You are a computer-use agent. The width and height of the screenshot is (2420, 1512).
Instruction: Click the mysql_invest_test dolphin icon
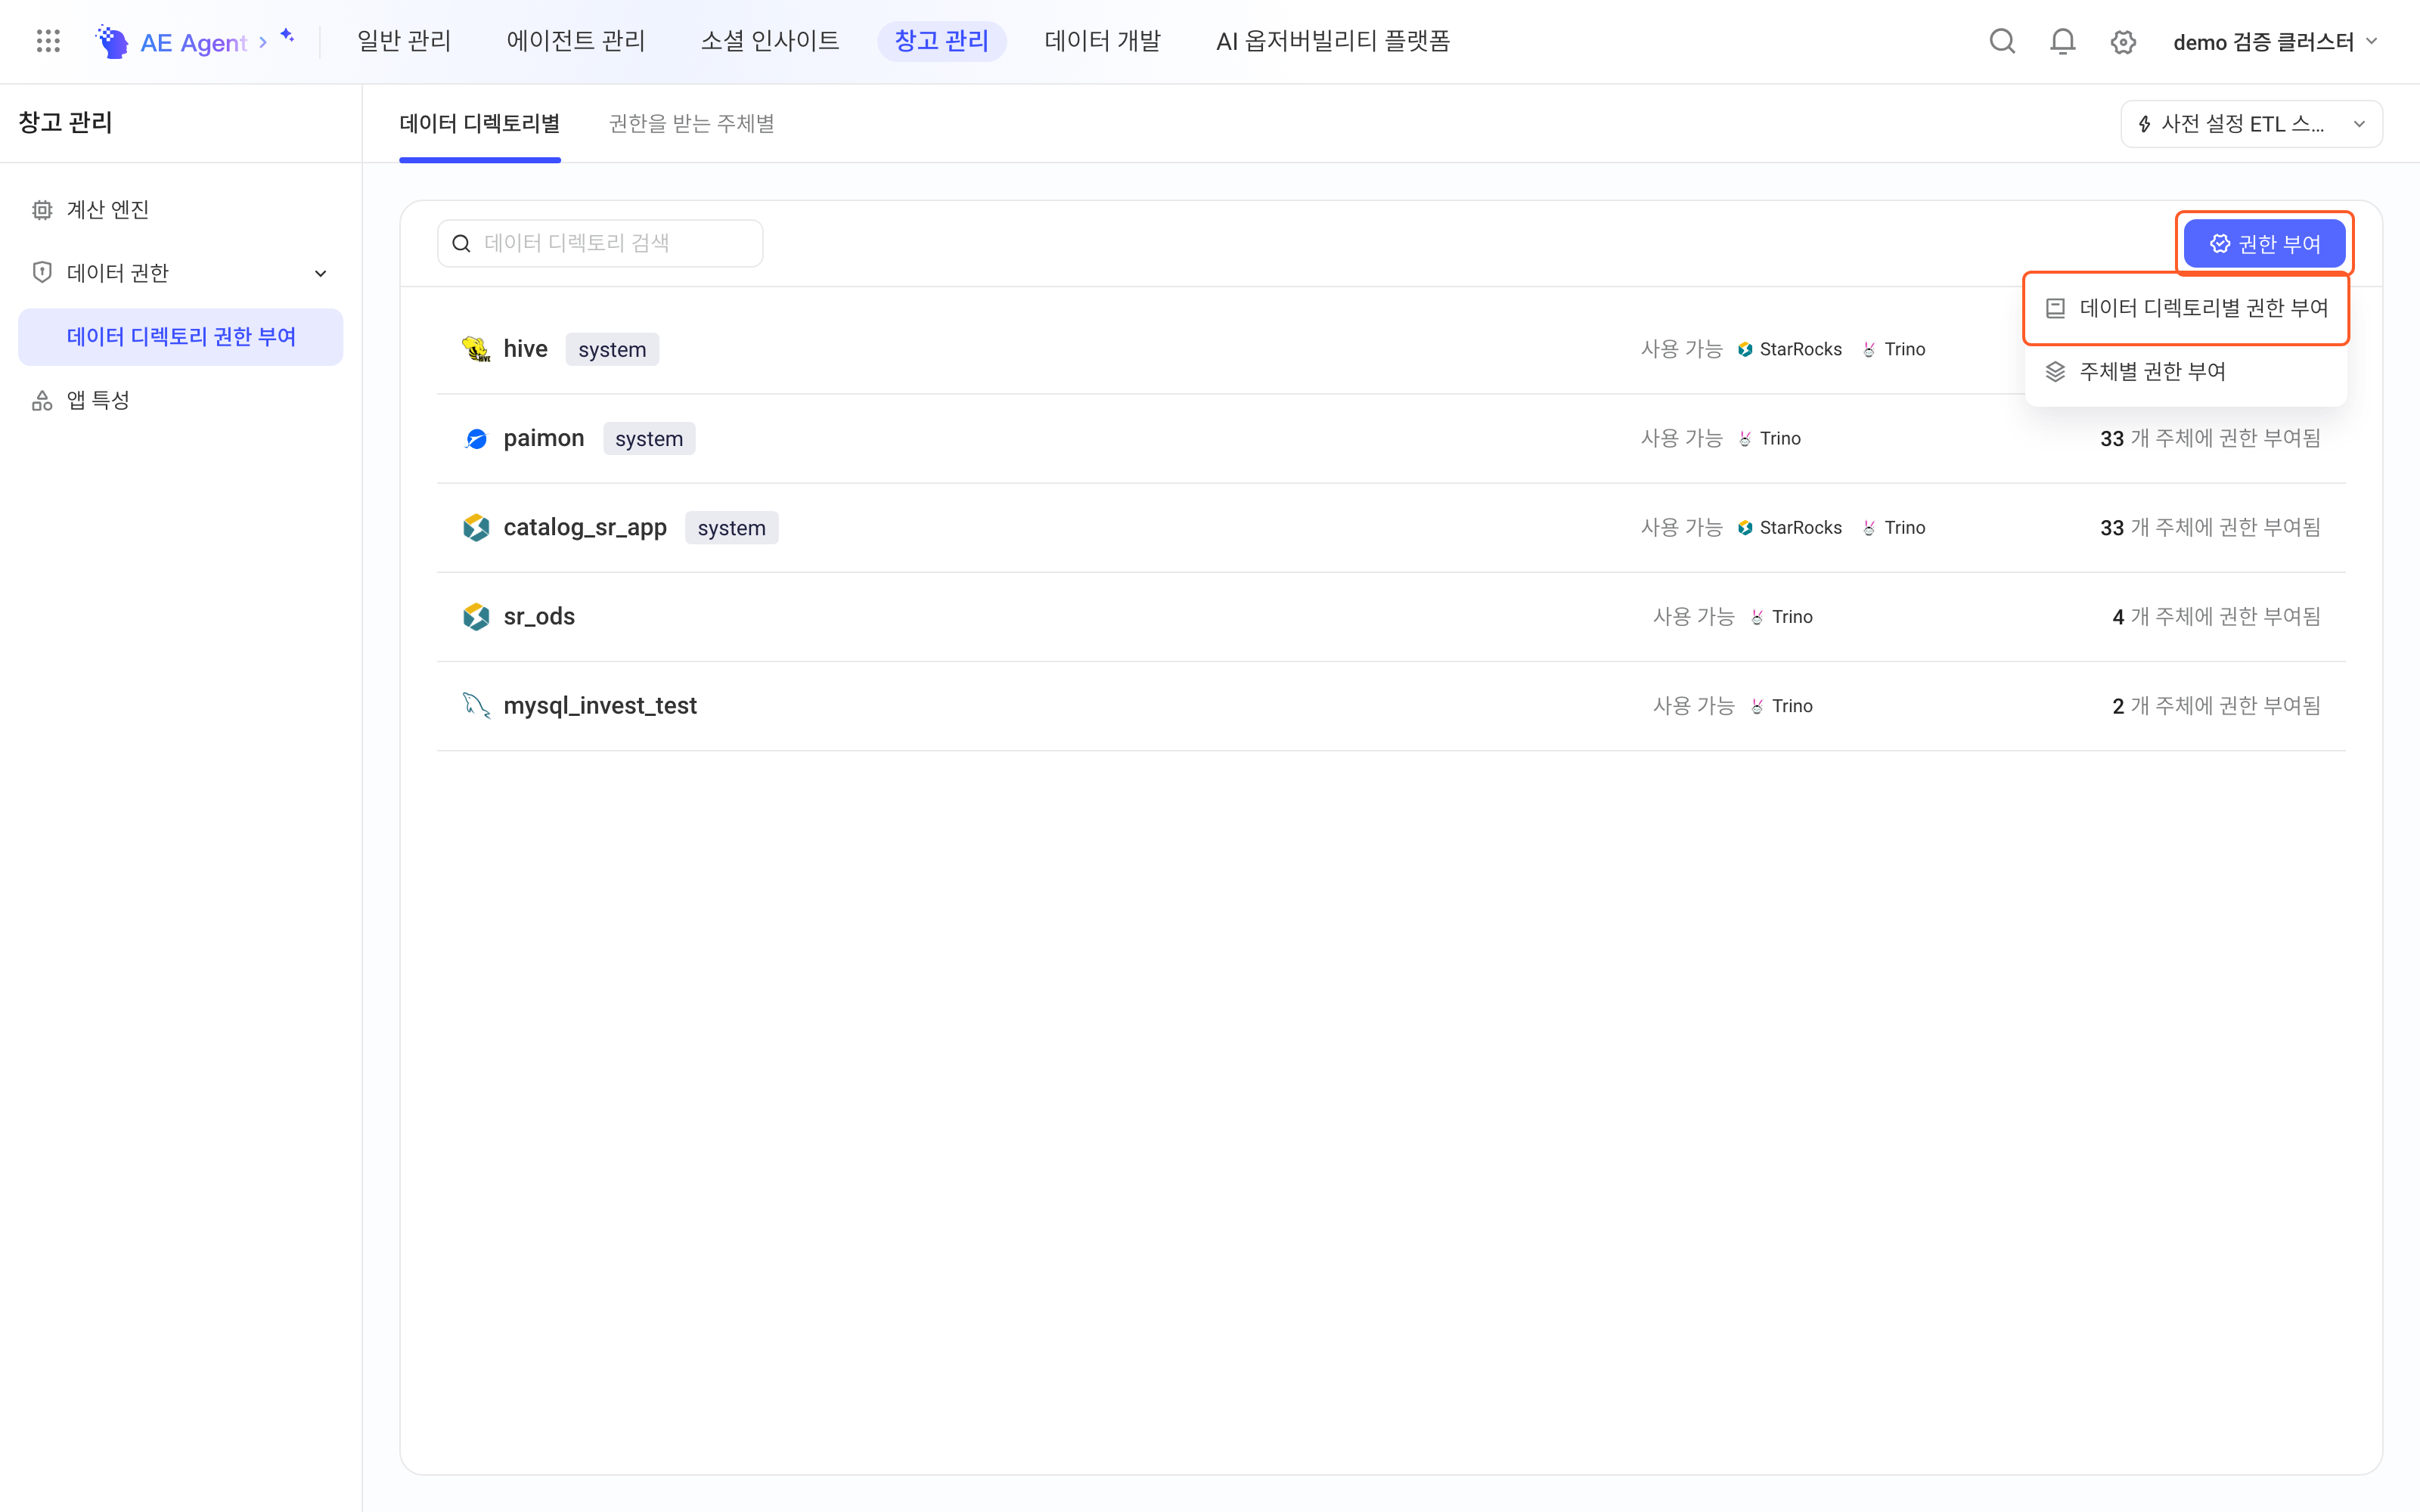(476, 705)
